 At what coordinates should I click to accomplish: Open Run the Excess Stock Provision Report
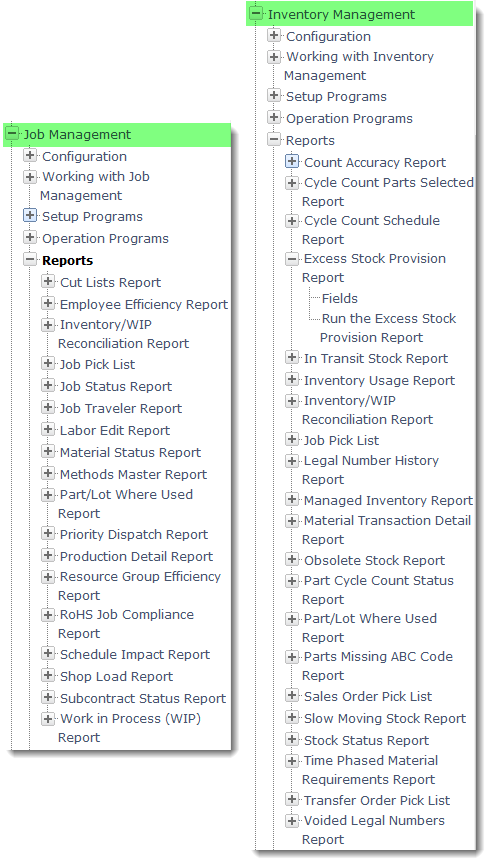(388, 328)
